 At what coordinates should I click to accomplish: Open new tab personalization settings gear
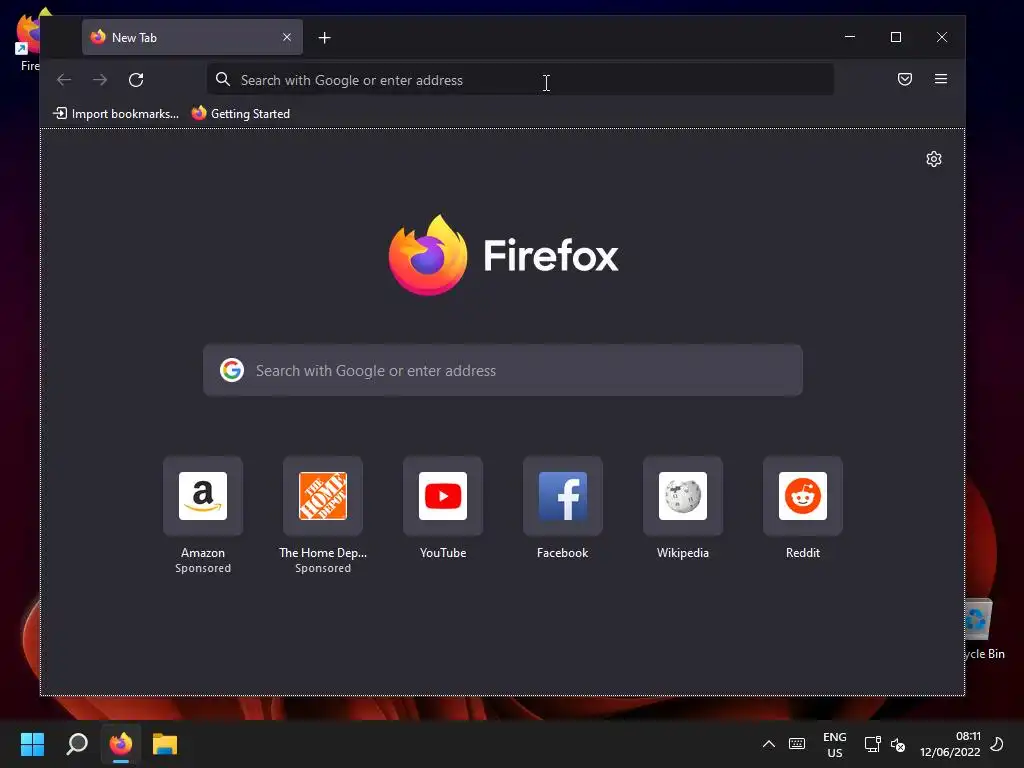pyautogui.click(x=934, y=159)
